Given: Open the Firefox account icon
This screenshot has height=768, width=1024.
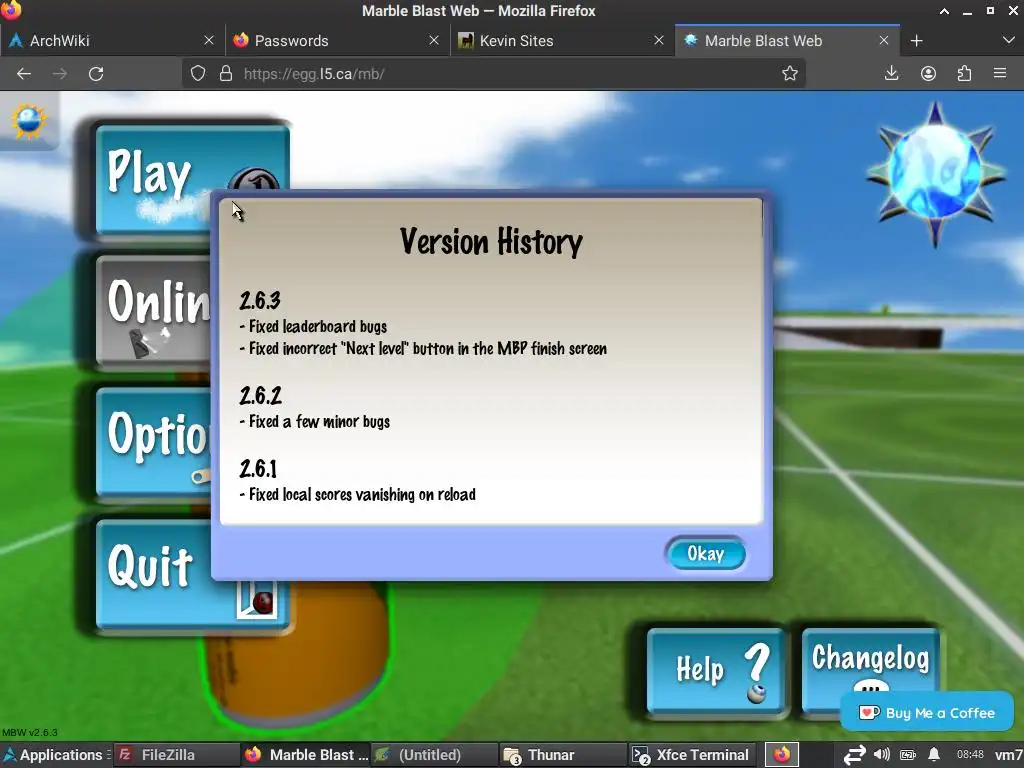Looking at the screenshot, I should point(928,73).
